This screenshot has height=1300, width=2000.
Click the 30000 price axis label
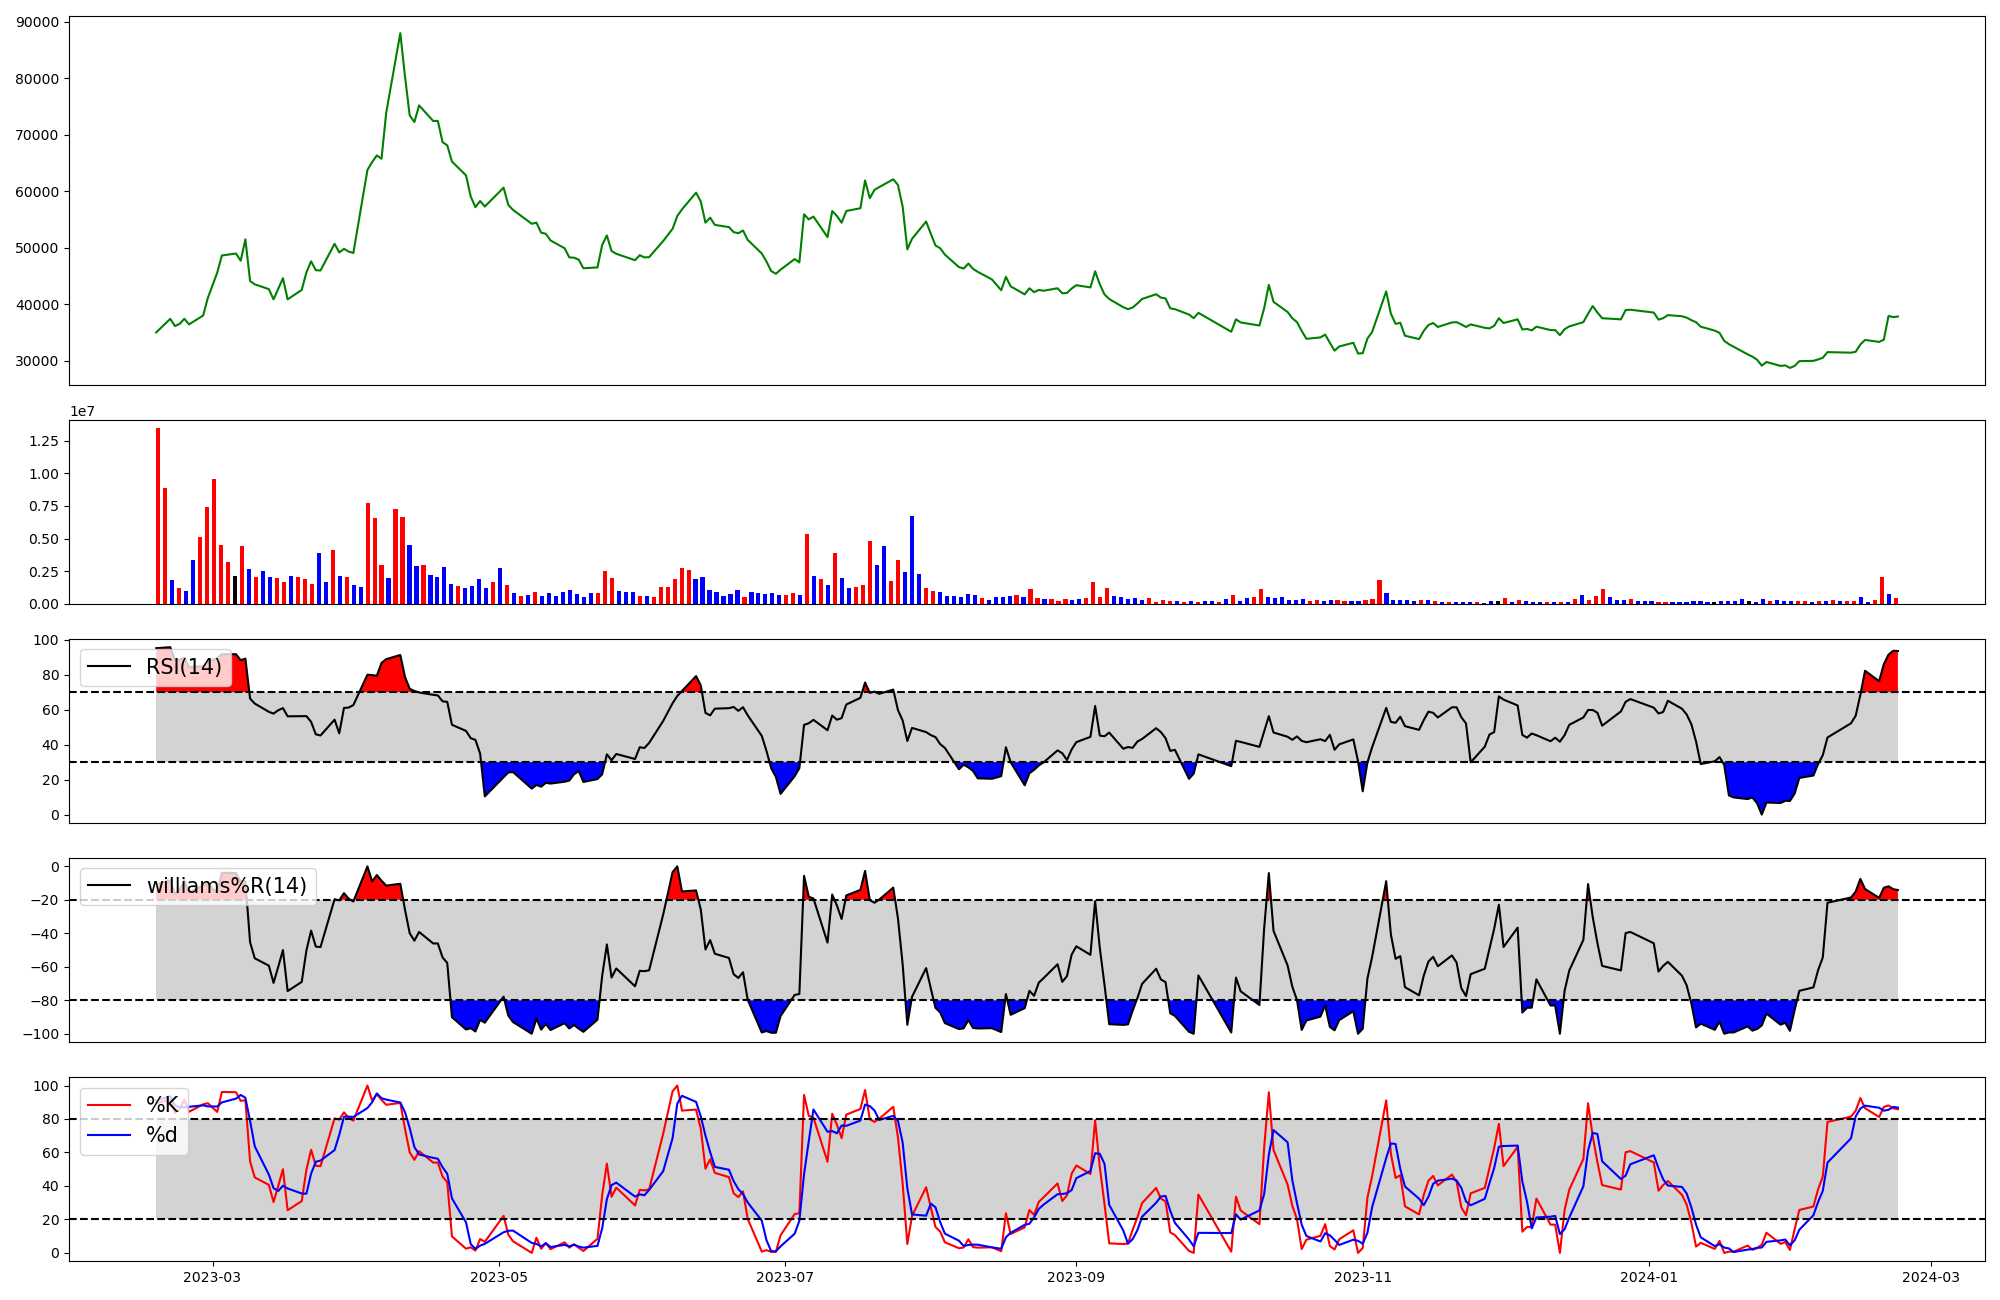click(37, 361)
